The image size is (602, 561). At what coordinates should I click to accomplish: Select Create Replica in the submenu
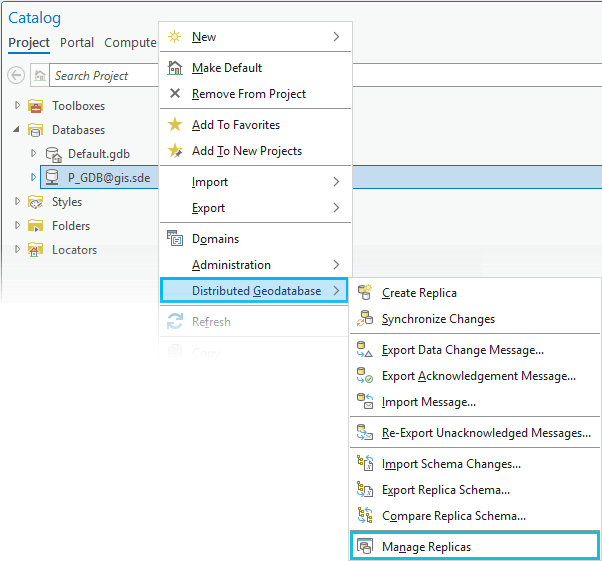pyautogui.click(x=475, y=293)
